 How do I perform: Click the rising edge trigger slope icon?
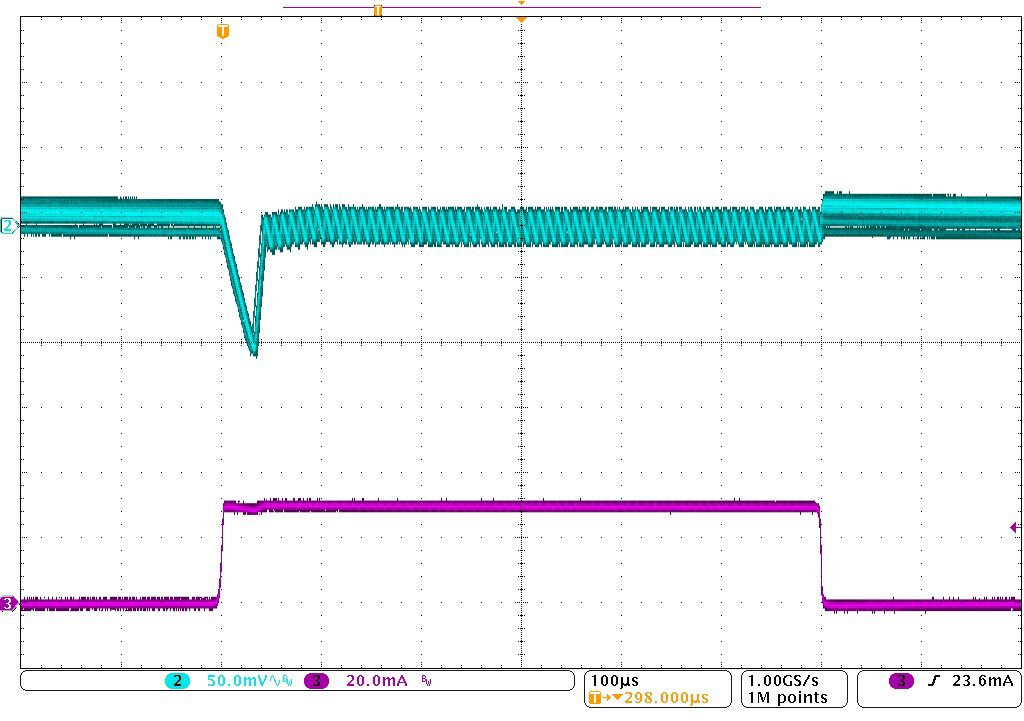(x=932, y=681)
